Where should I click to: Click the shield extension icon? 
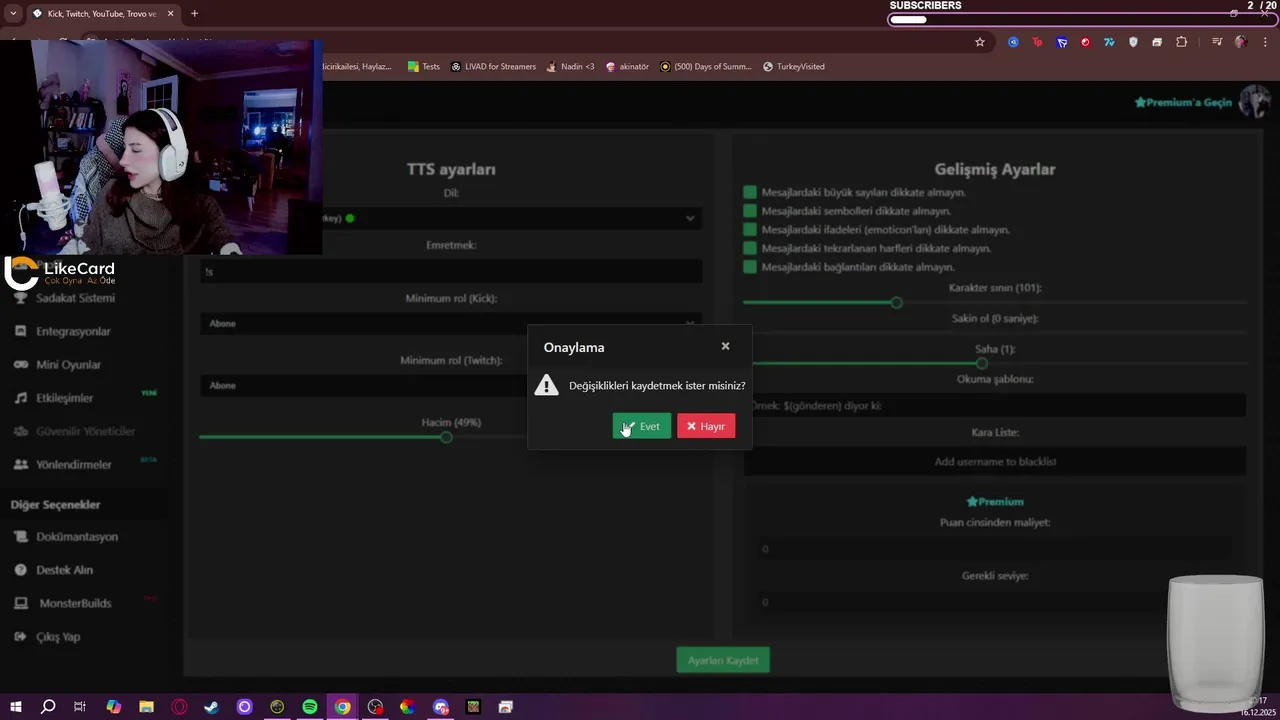pyautogui.click(x=1133, y=42)
